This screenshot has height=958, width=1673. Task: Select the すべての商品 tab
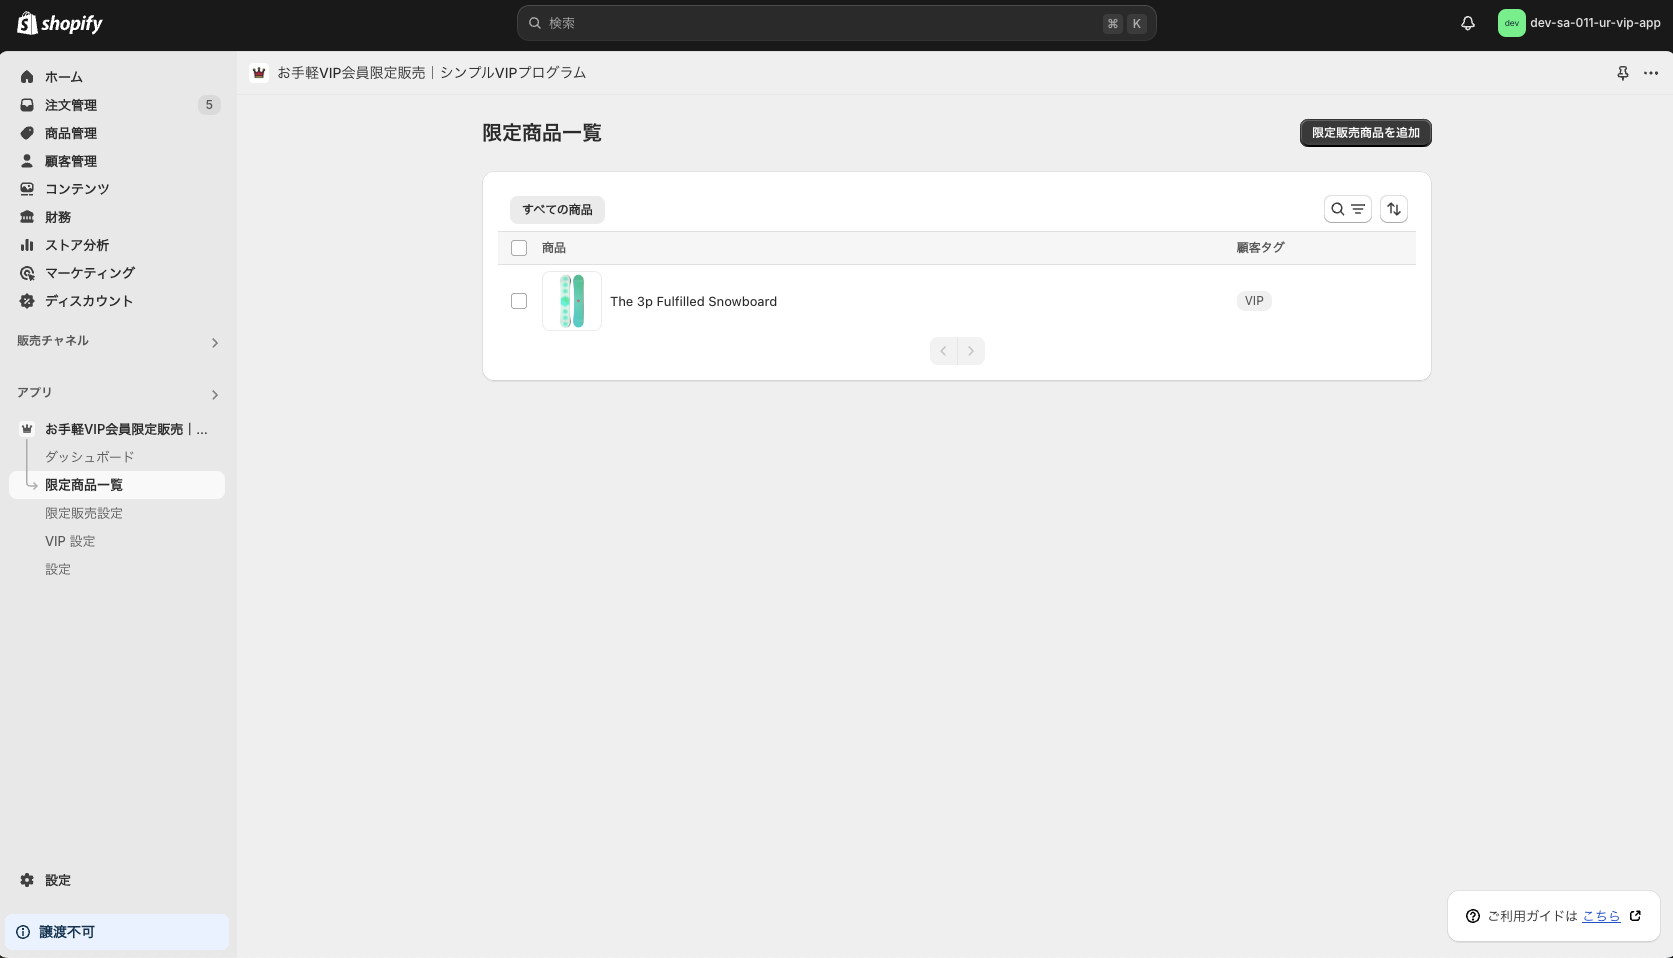tap(557, 210)
